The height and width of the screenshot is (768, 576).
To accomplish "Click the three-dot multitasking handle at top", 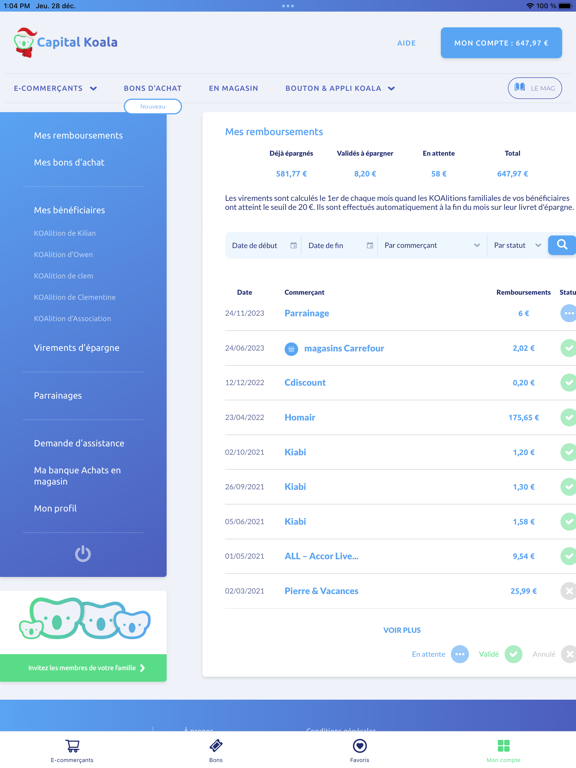I will [288, 6].
